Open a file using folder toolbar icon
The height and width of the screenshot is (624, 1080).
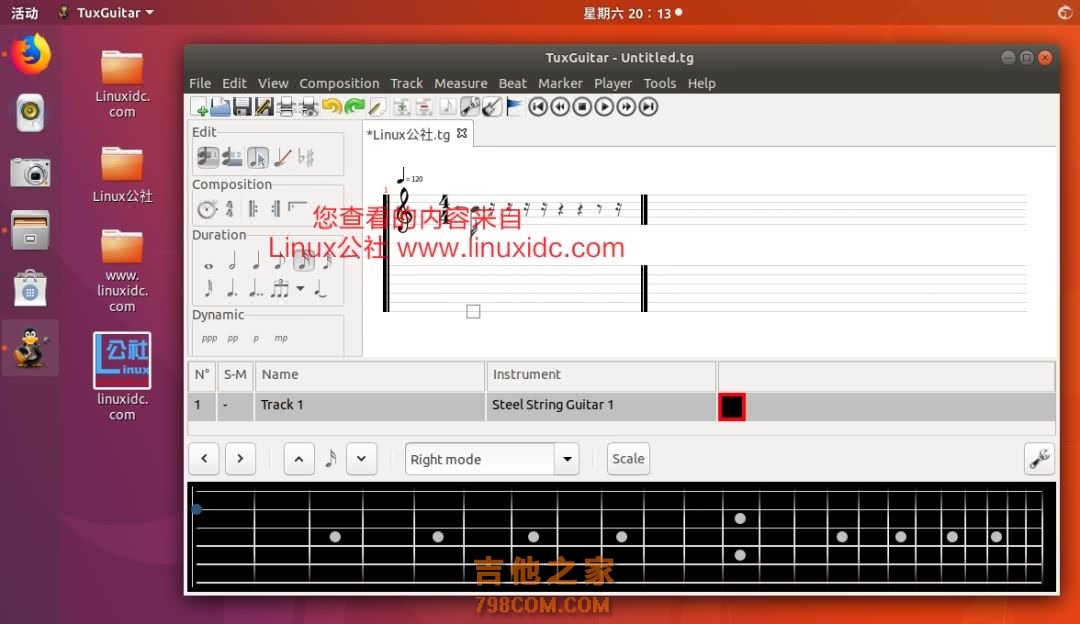pyautogui.click(x=220, y=107)
